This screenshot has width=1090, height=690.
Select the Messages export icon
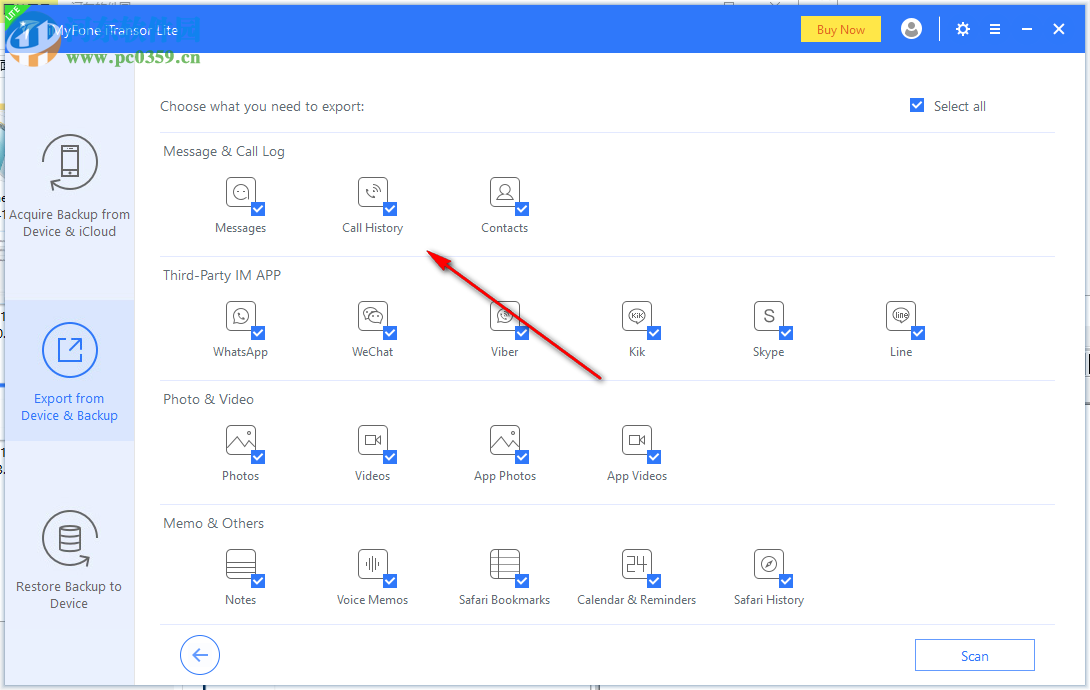[240, 193]
